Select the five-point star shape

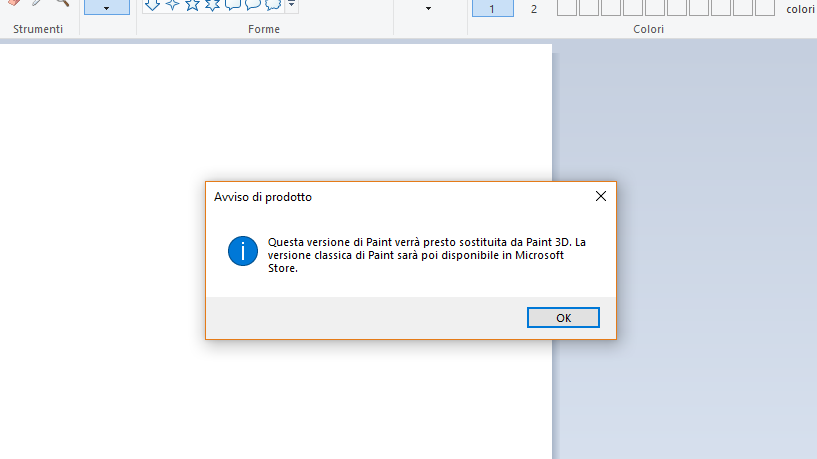point(192,5)
